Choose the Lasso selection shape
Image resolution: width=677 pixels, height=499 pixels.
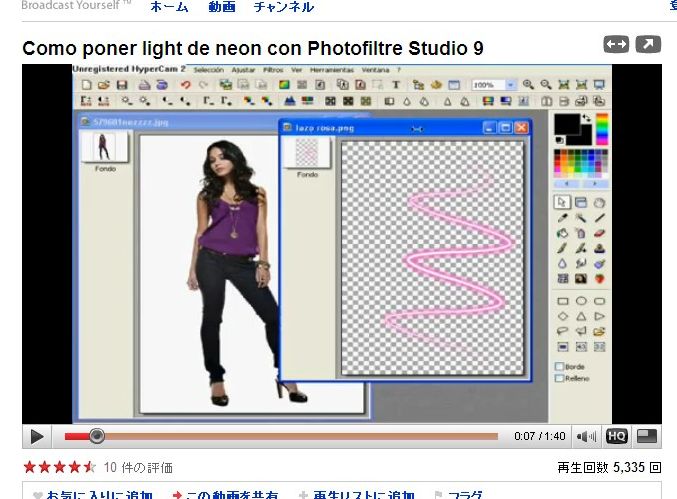563,332
